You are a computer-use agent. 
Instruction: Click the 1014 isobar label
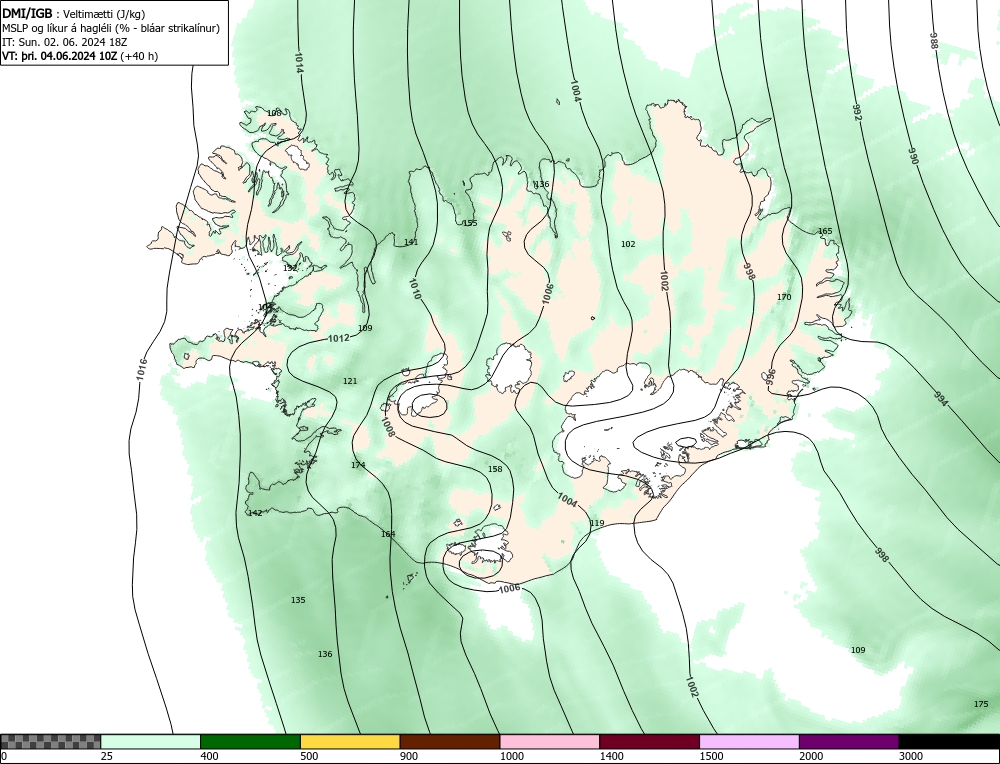[299, 62]
